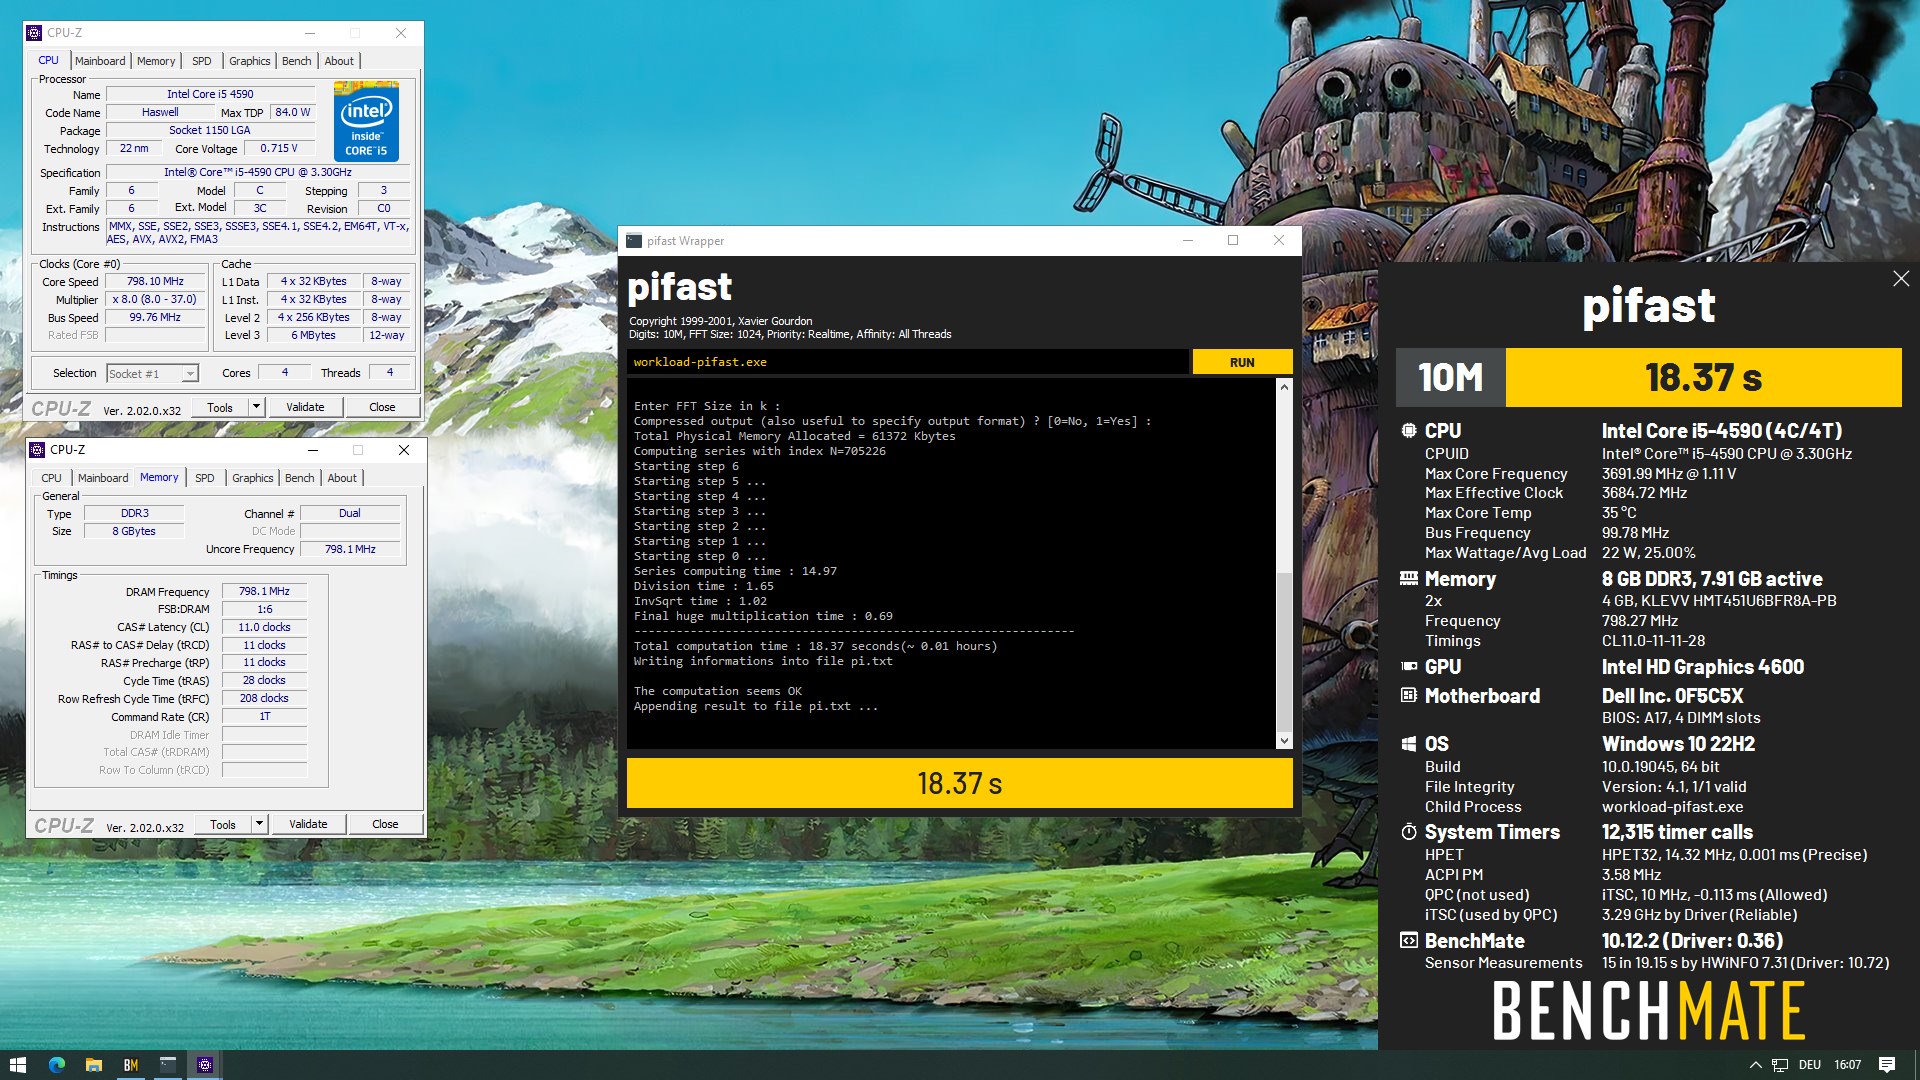Open CPU-Z taskbar icon
The height and width of the screenshot is (1080, 1920).
(205, 1065)
